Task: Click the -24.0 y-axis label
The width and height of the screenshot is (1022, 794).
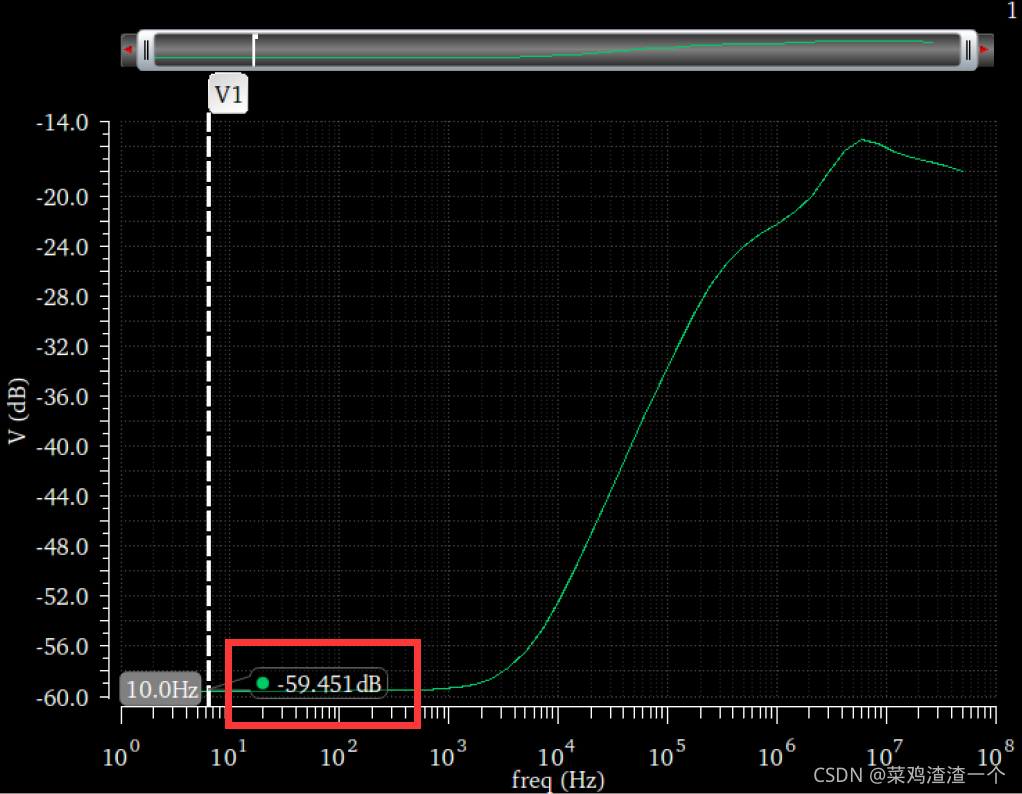Action: tap(63, 248)
